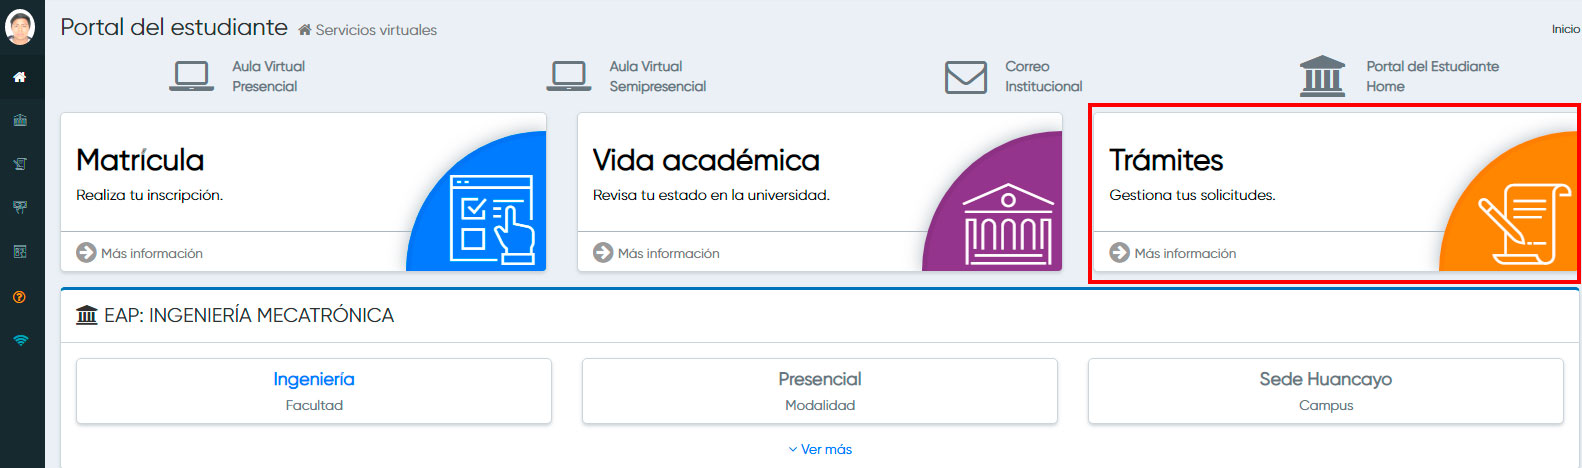Open Más información under Vida académica

coord(657,253)
